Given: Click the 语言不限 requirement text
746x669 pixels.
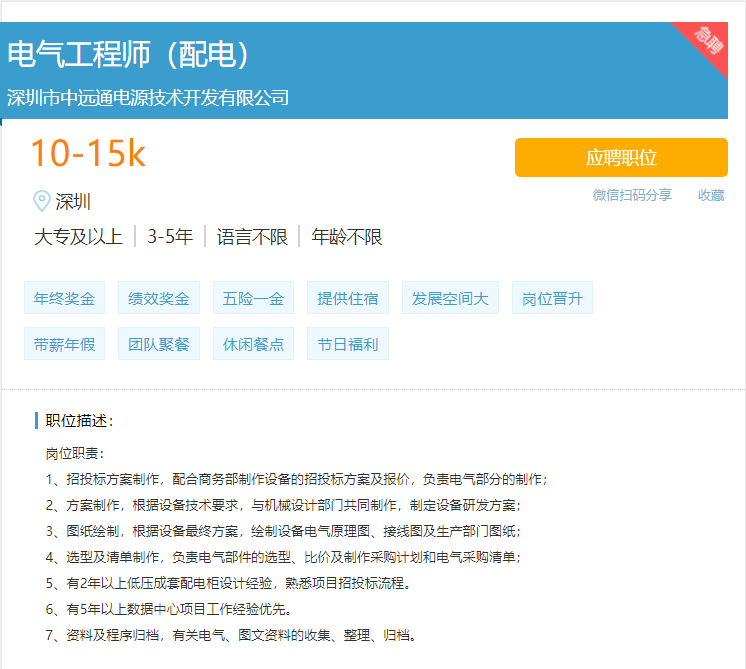Looking at the screenshot, I should tap(252, 236).
